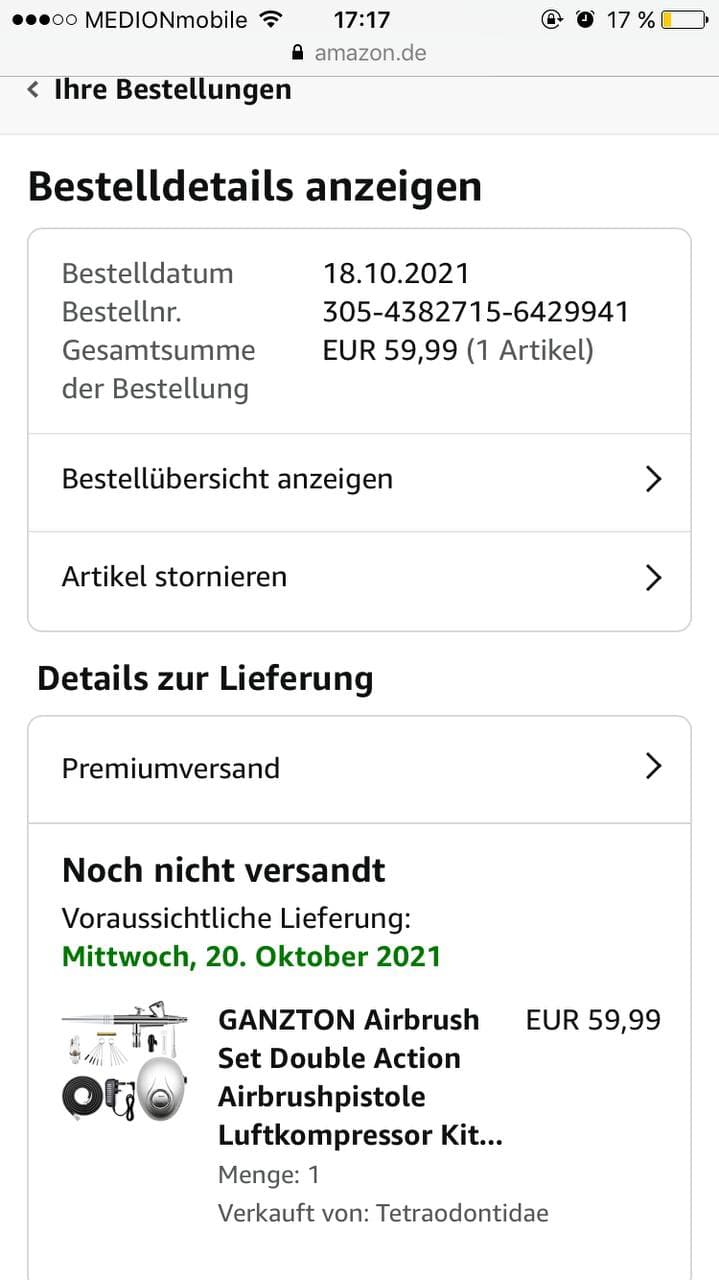The image size is (719, 1280).
Task: Tap the battery icon in status bar
Action: (x=682, y=20)
